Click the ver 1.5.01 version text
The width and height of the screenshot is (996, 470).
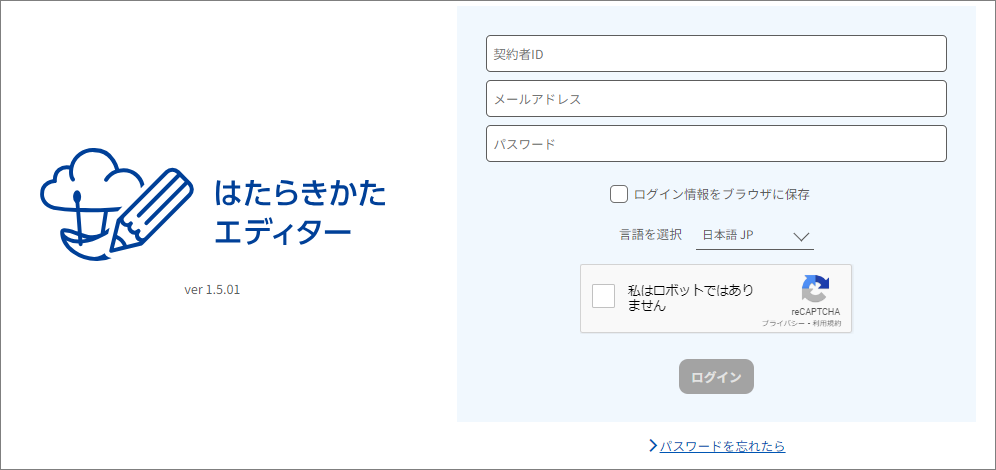(x=212, y=290)
